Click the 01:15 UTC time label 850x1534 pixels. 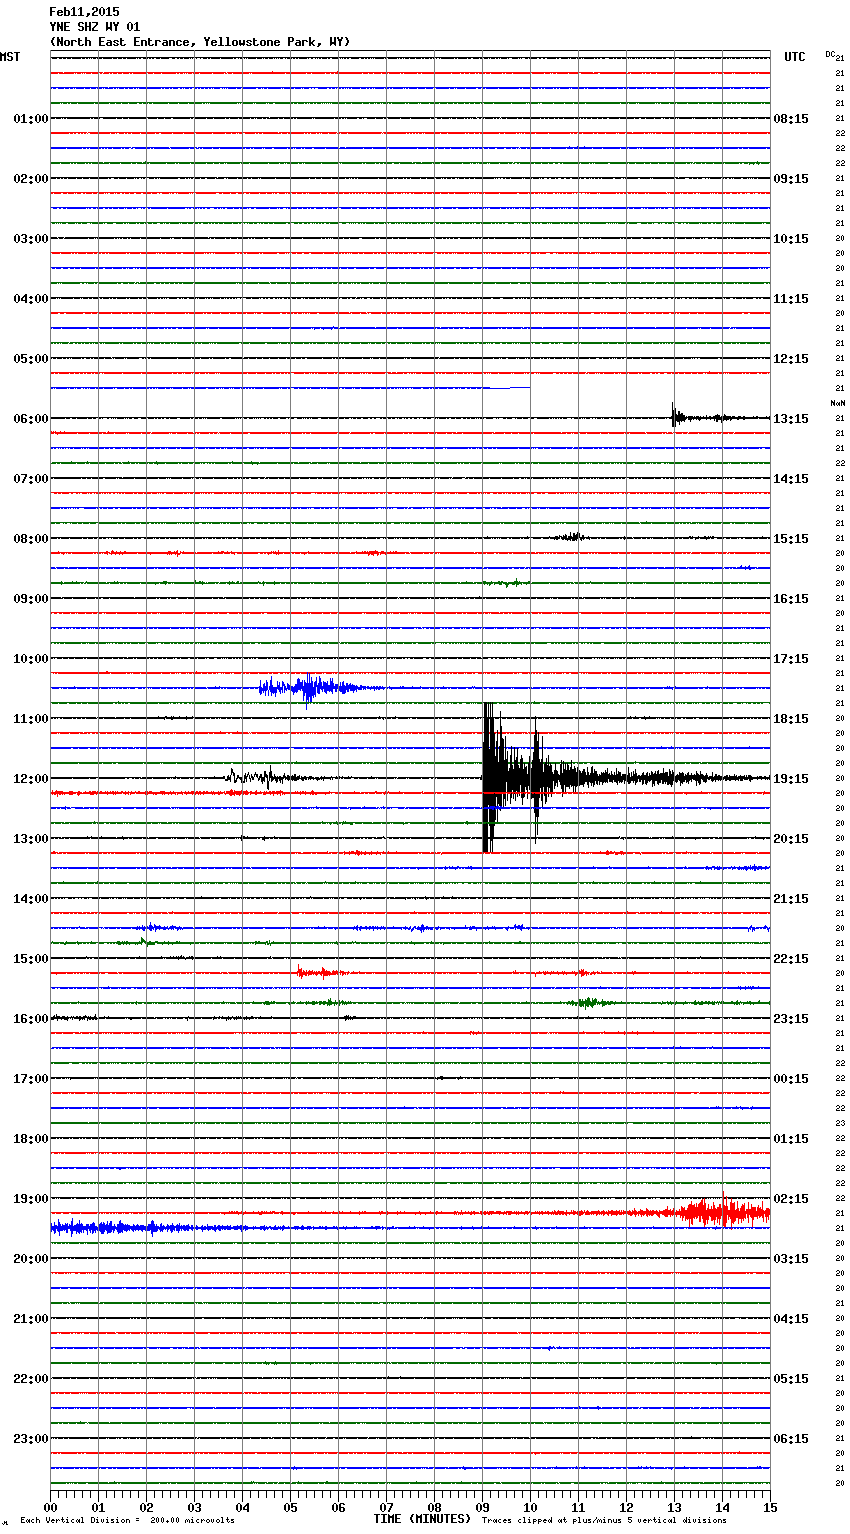pos(791,1139)
